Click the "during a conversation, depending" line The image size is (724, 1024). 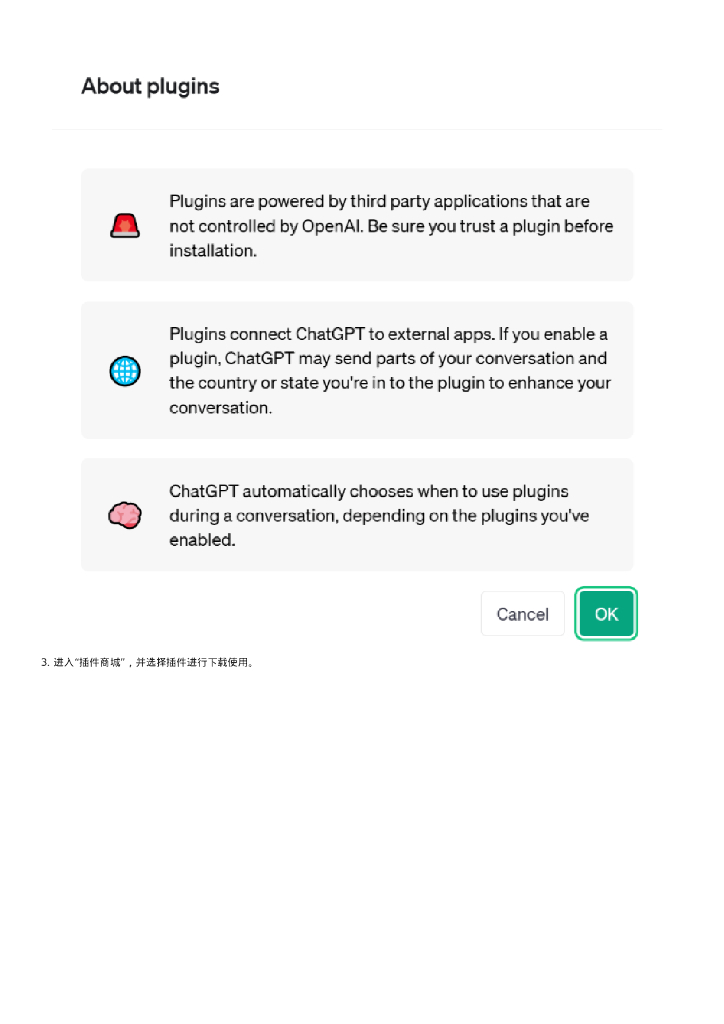(x=379, y=515)
